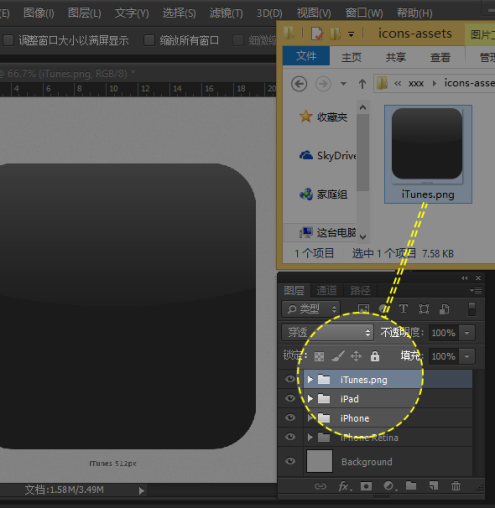
Task: Click the lock all padlock icon
Action: click(375, 356)
